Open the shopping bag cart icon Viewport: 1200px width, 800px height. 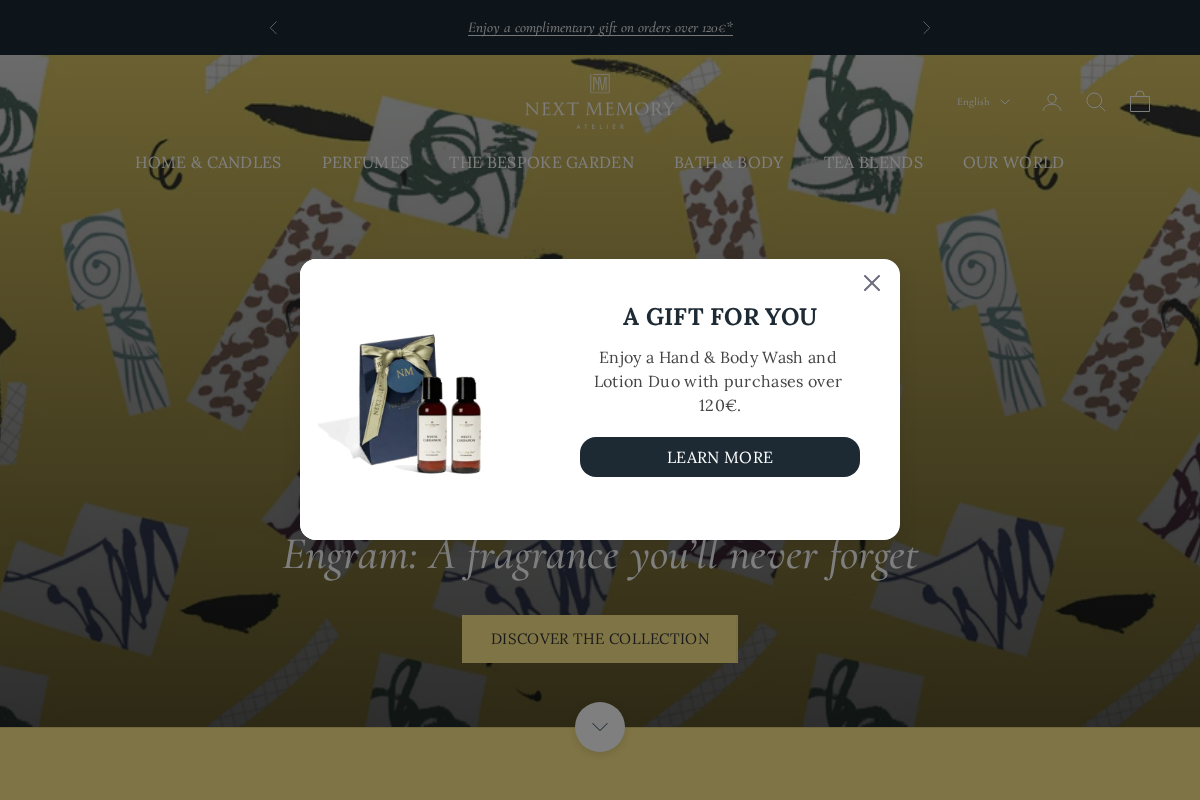point(1140,102)
